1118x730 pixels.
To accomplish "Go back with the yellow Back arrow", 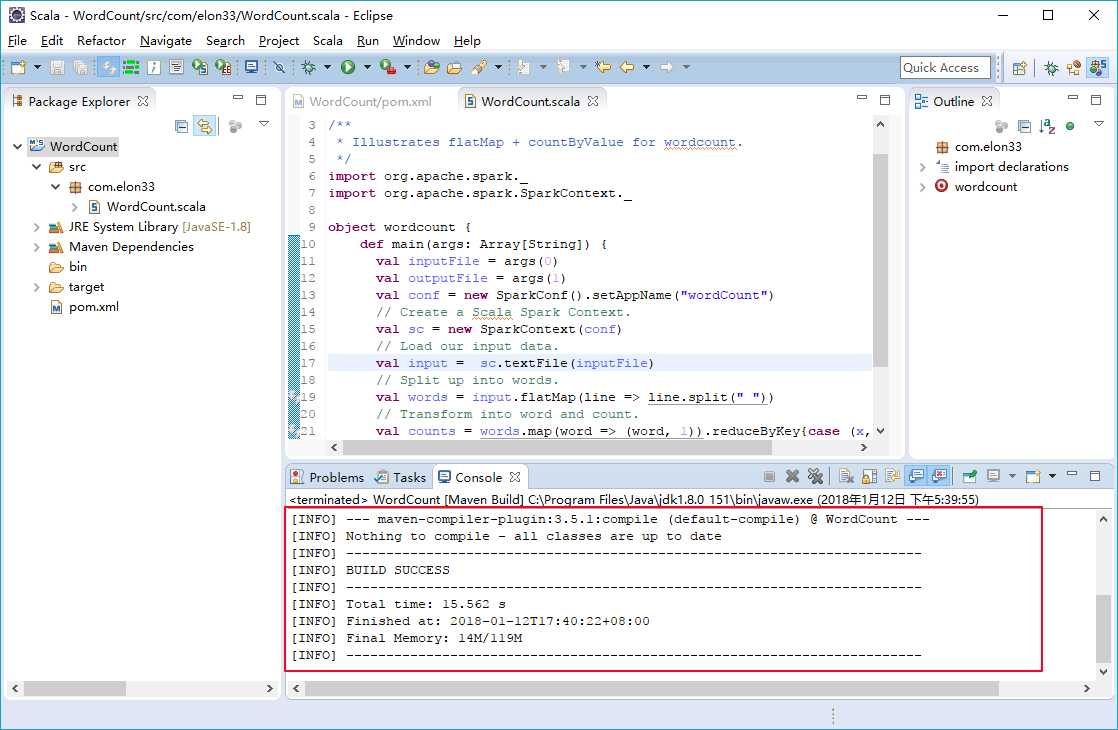I will (x=627, y=67).
